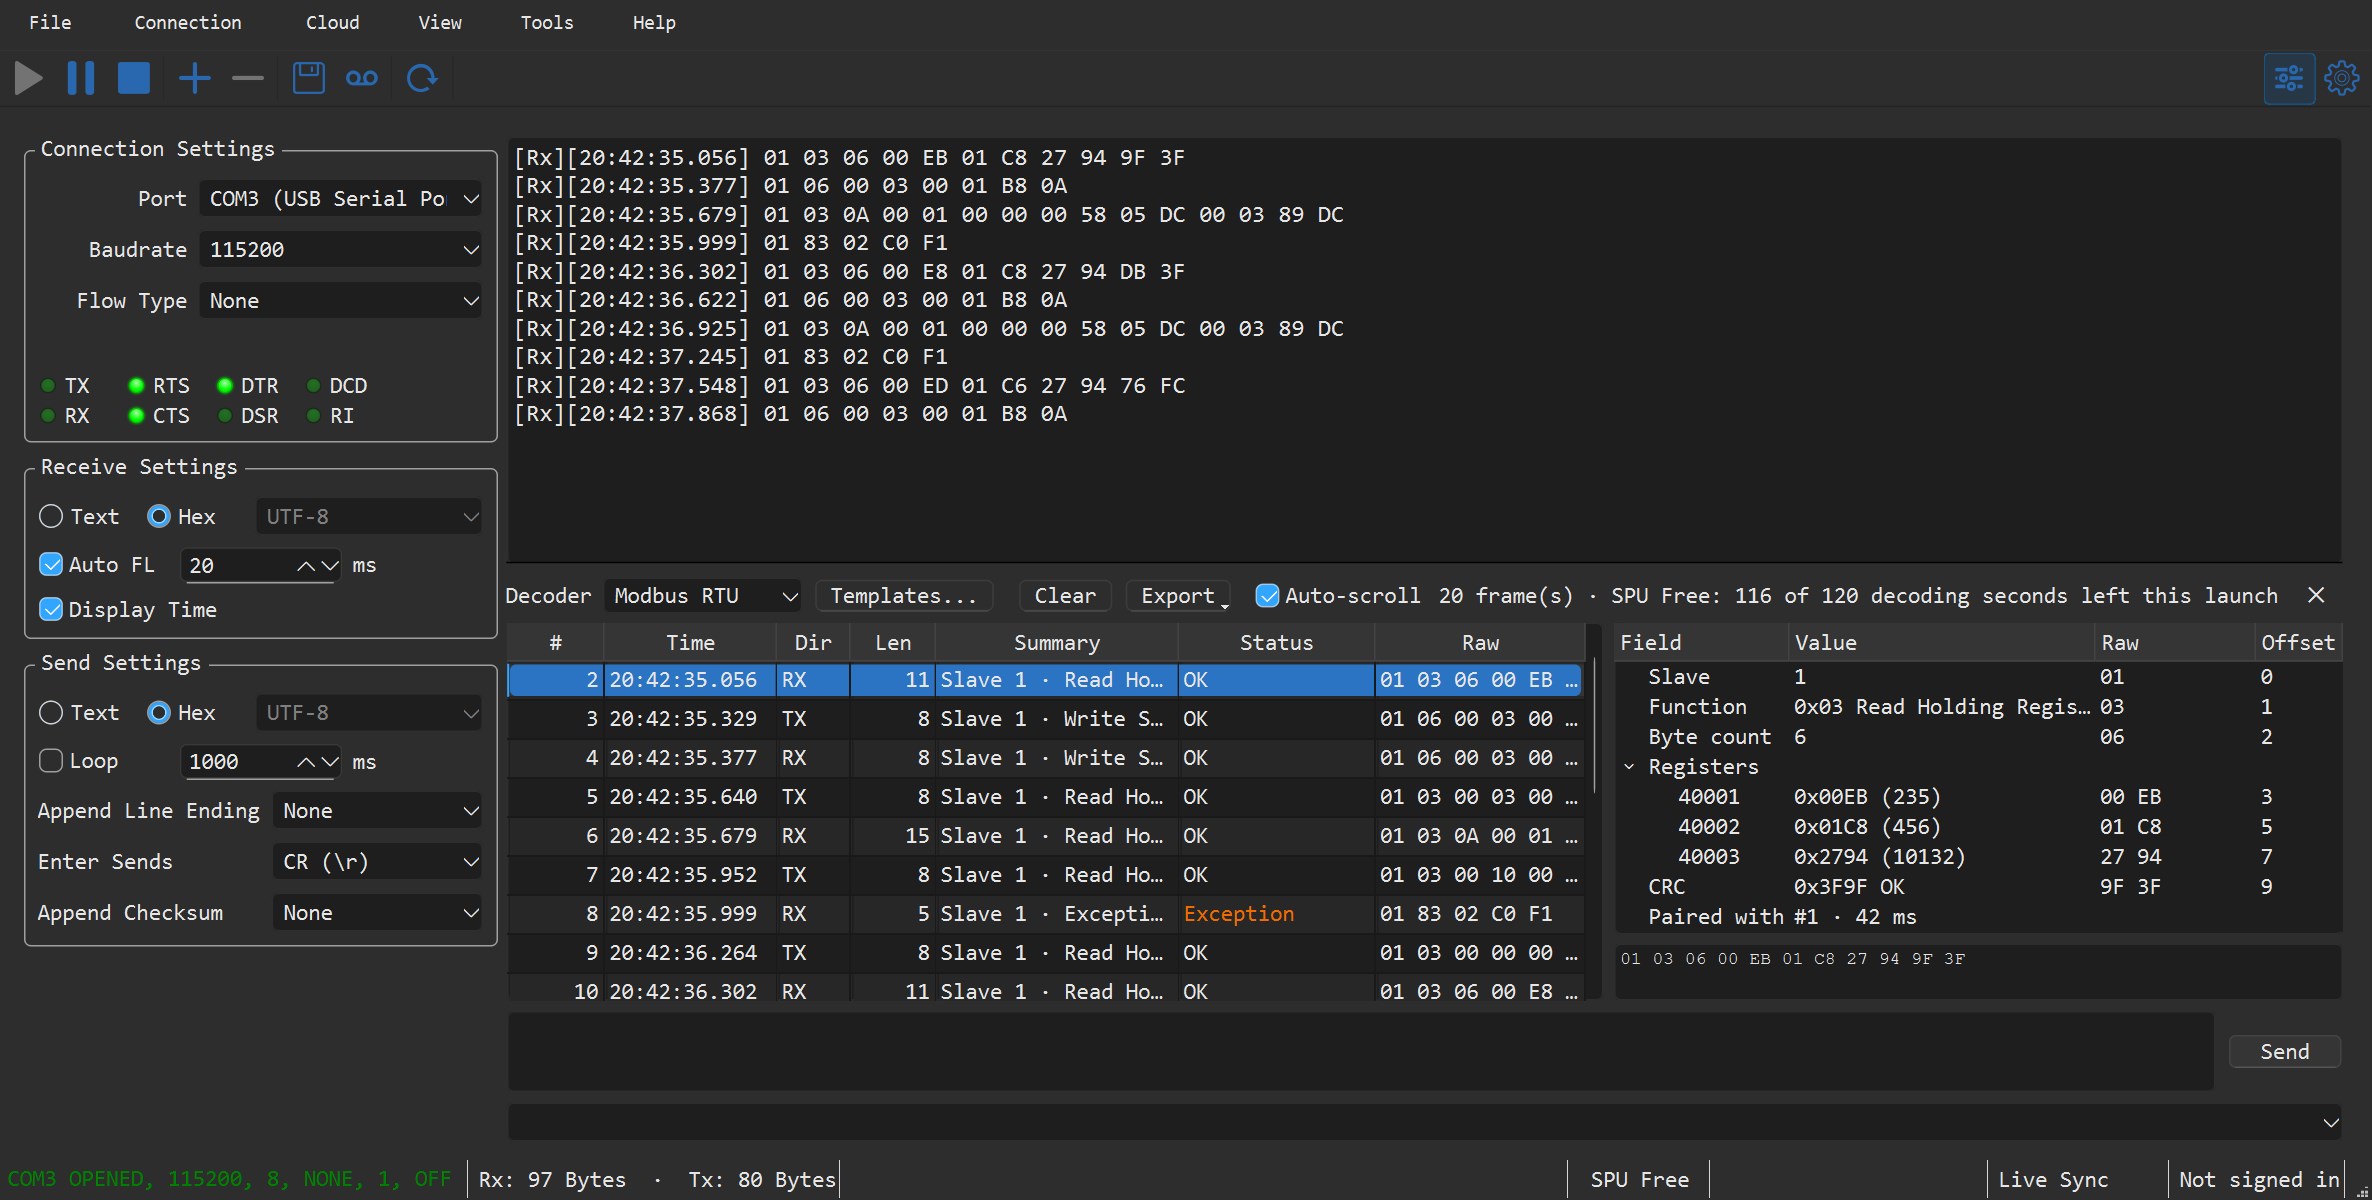The width and height of the screenshot is (2372, 1200).
Task: Toggle the settings panel sliders icon
Action: pos(2289,78)
